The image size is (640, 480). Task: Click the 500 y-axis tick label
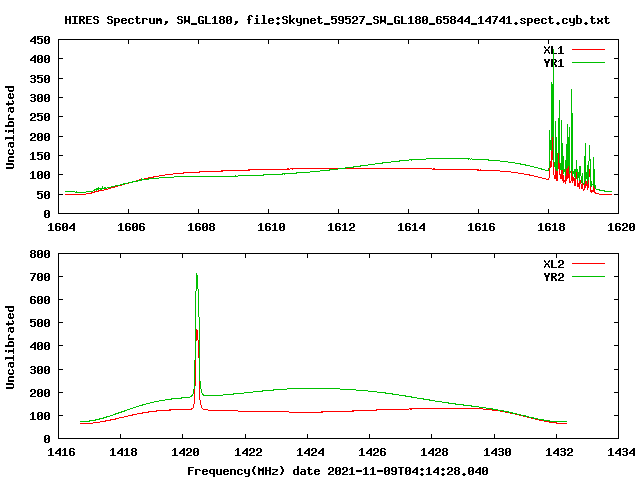(x=40, y=323)
